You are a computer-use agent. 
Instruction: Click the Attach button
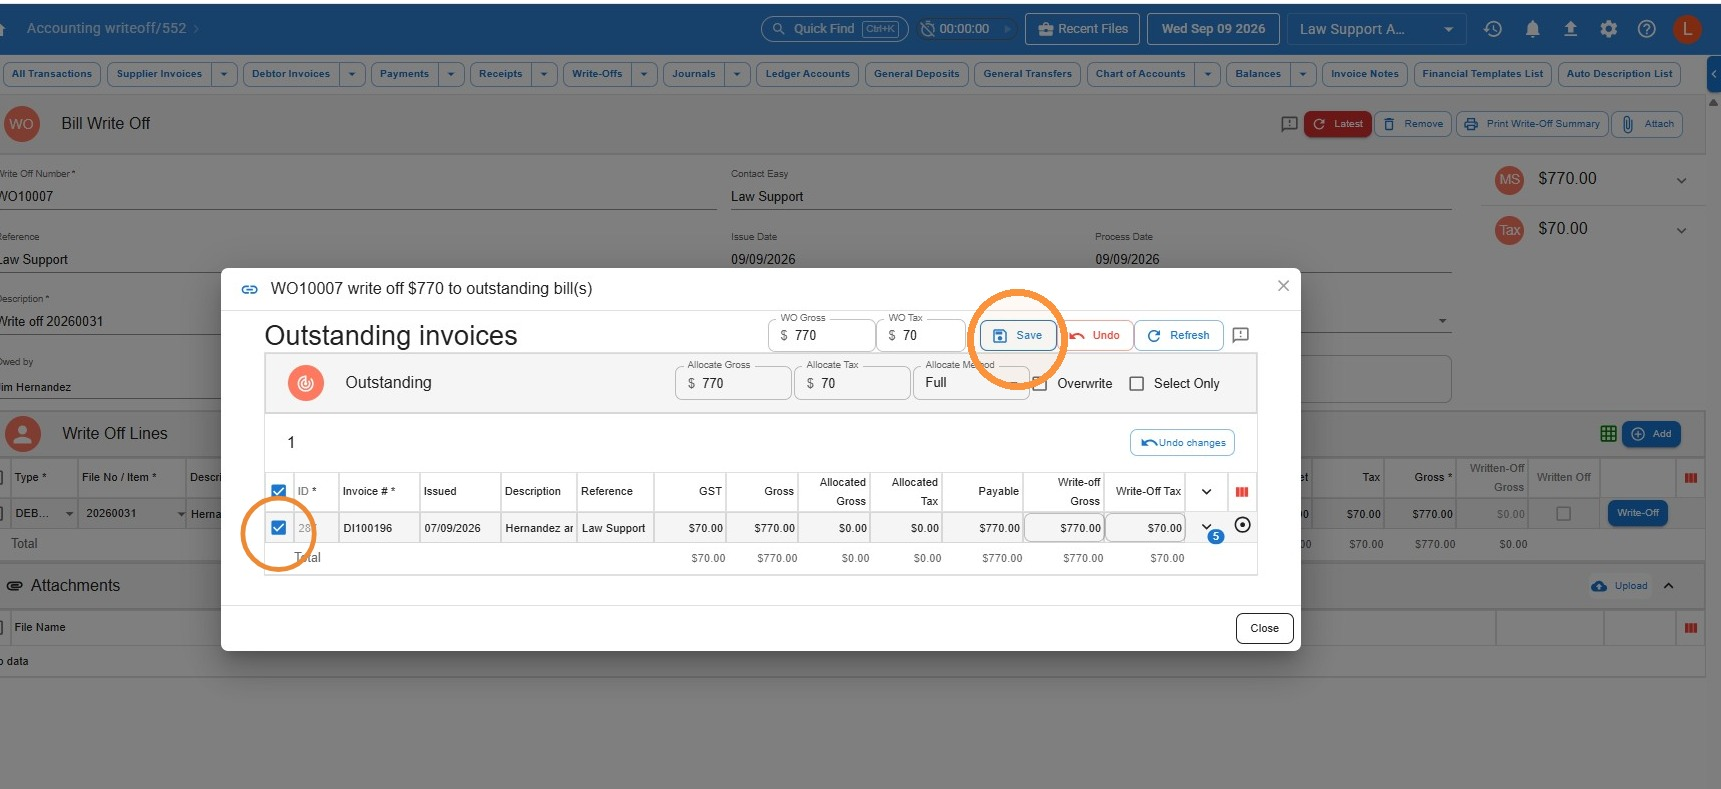coord(1647,124)
